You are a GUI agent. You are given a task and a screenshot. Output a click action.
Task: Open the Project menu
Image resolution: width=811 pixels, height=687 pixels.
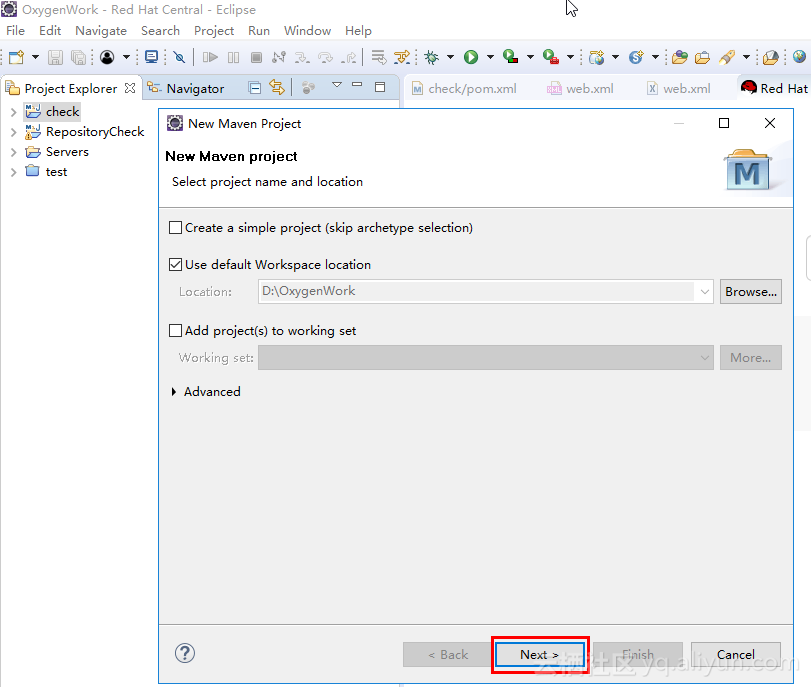point(214,31)
